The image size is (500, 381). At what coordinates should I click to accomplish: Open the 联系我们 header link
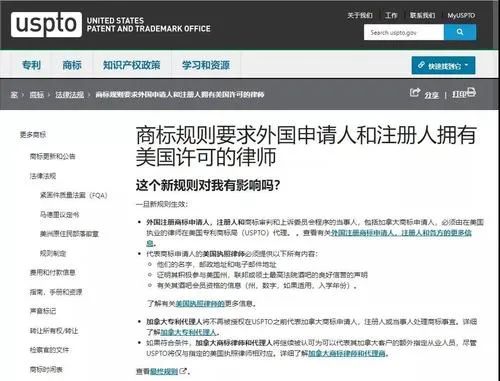coord(422,15)
